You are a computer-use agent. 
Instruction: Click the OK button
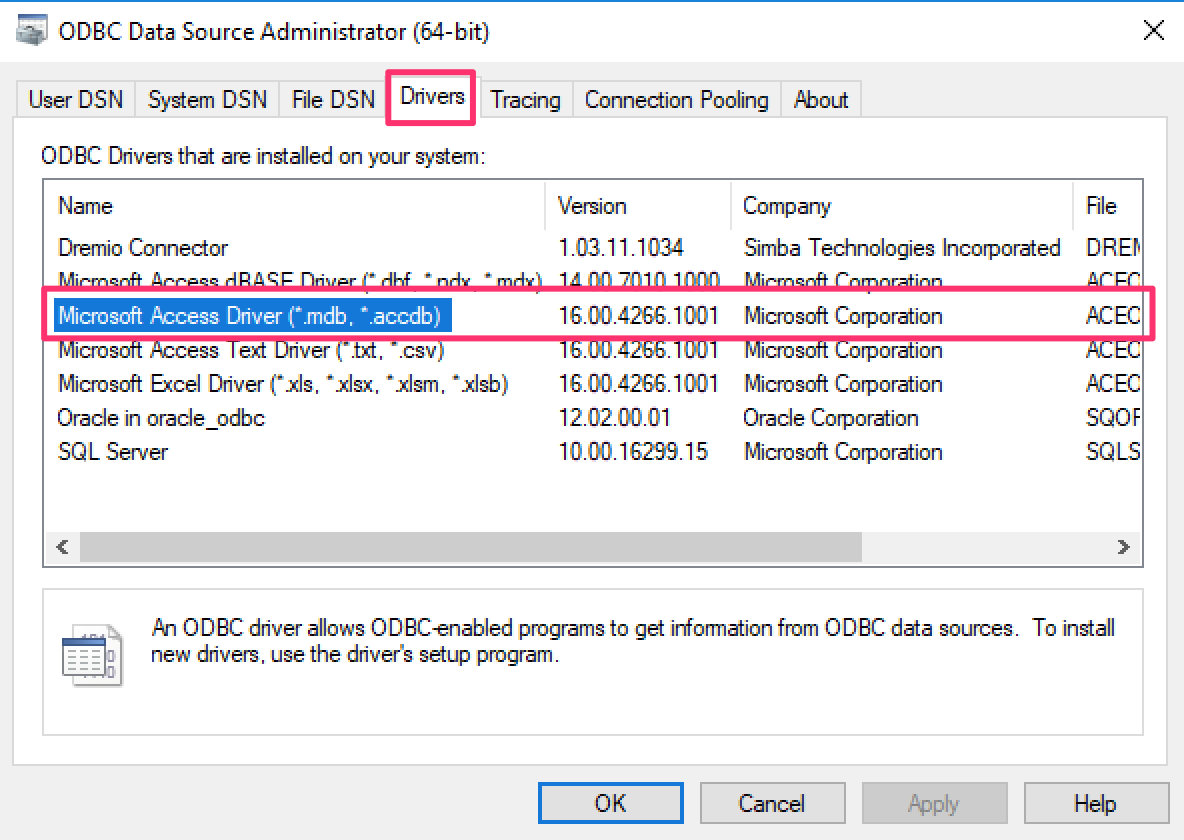tap(610, 803)
